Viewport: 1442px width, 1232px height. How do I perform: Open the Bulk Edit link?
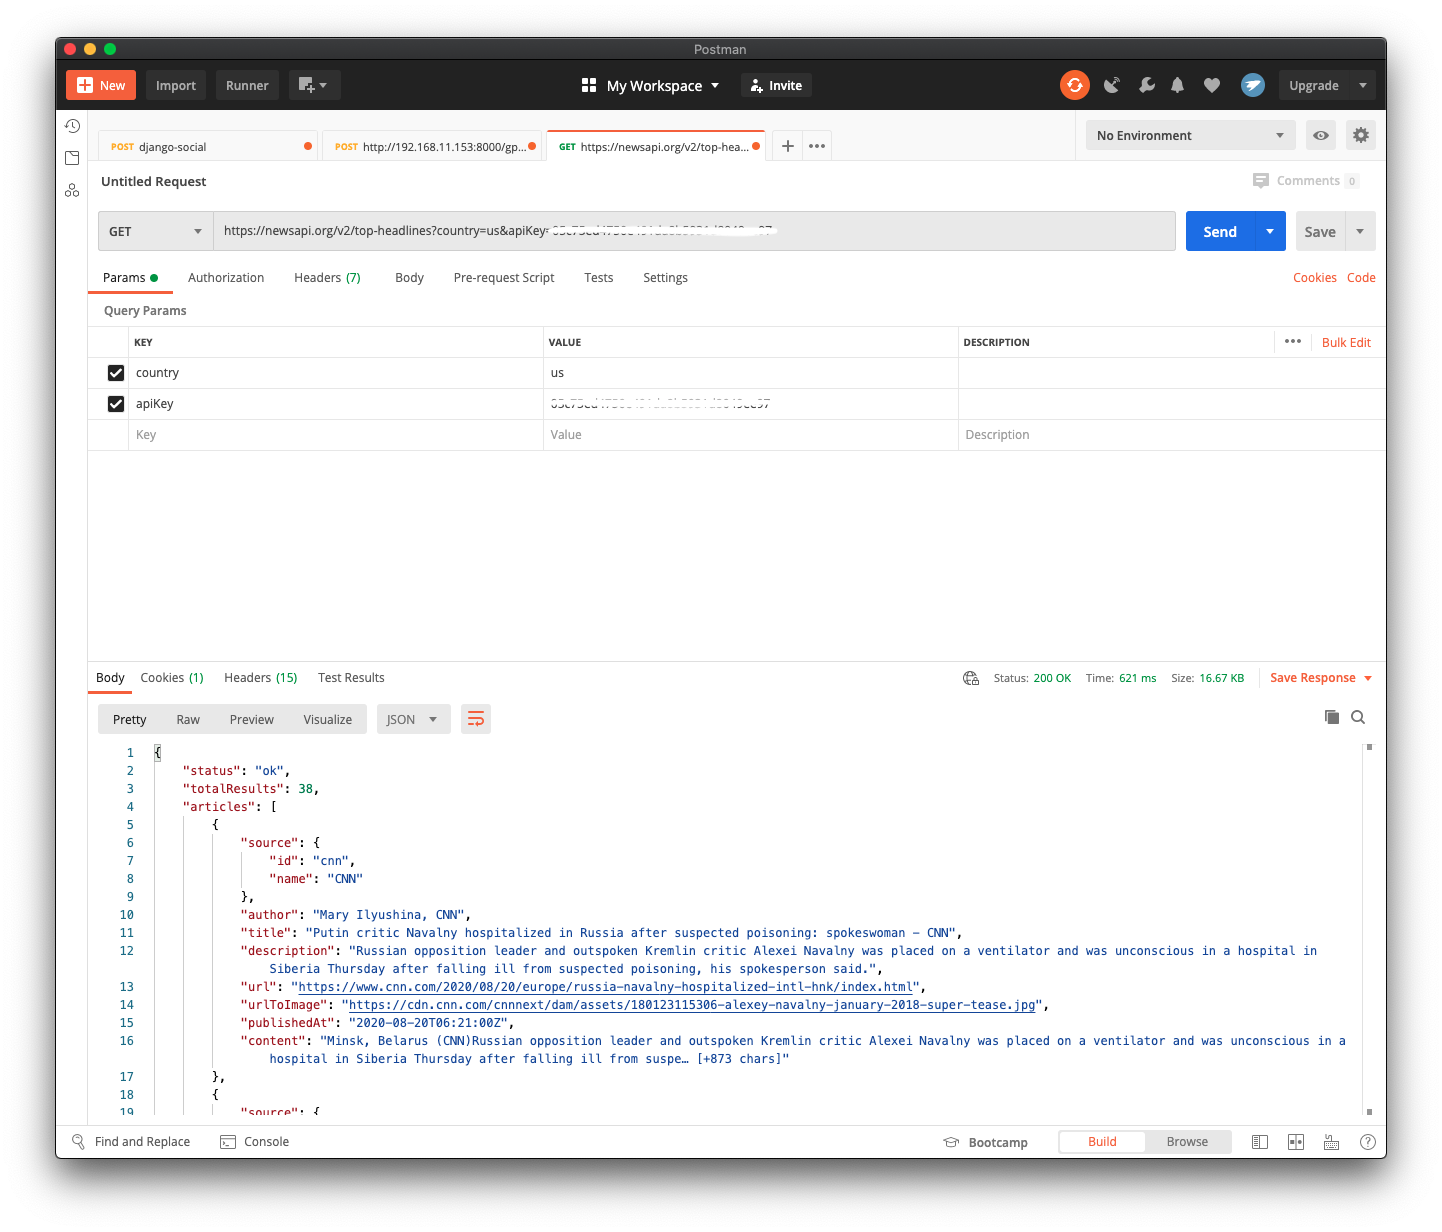coord(1346,342)
